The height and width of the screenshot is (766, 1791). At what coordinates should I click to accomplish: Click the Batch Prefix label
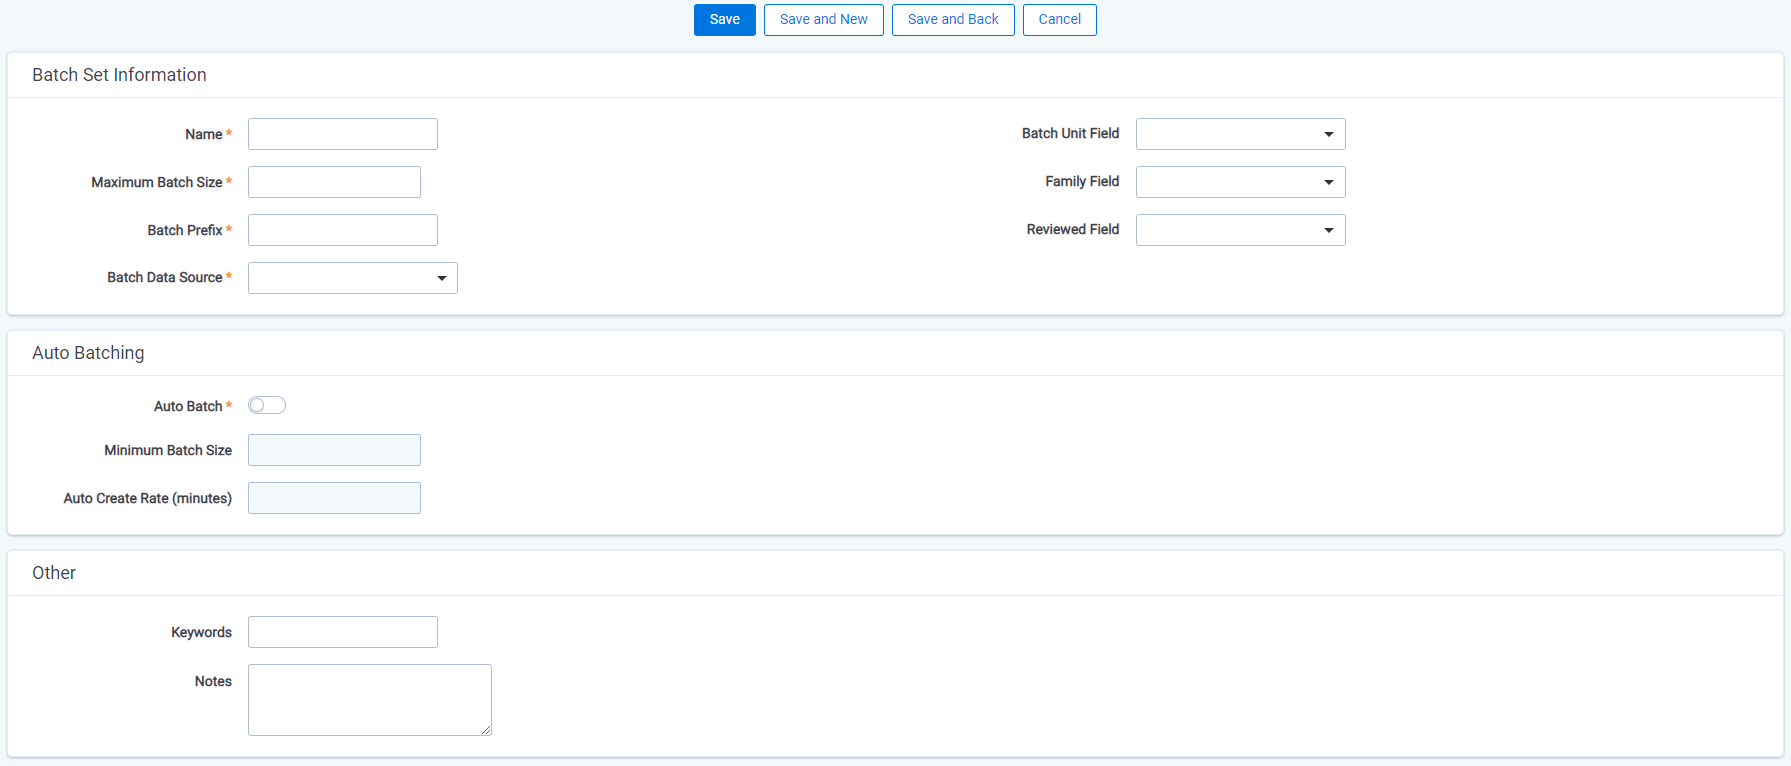coord(185,230)
